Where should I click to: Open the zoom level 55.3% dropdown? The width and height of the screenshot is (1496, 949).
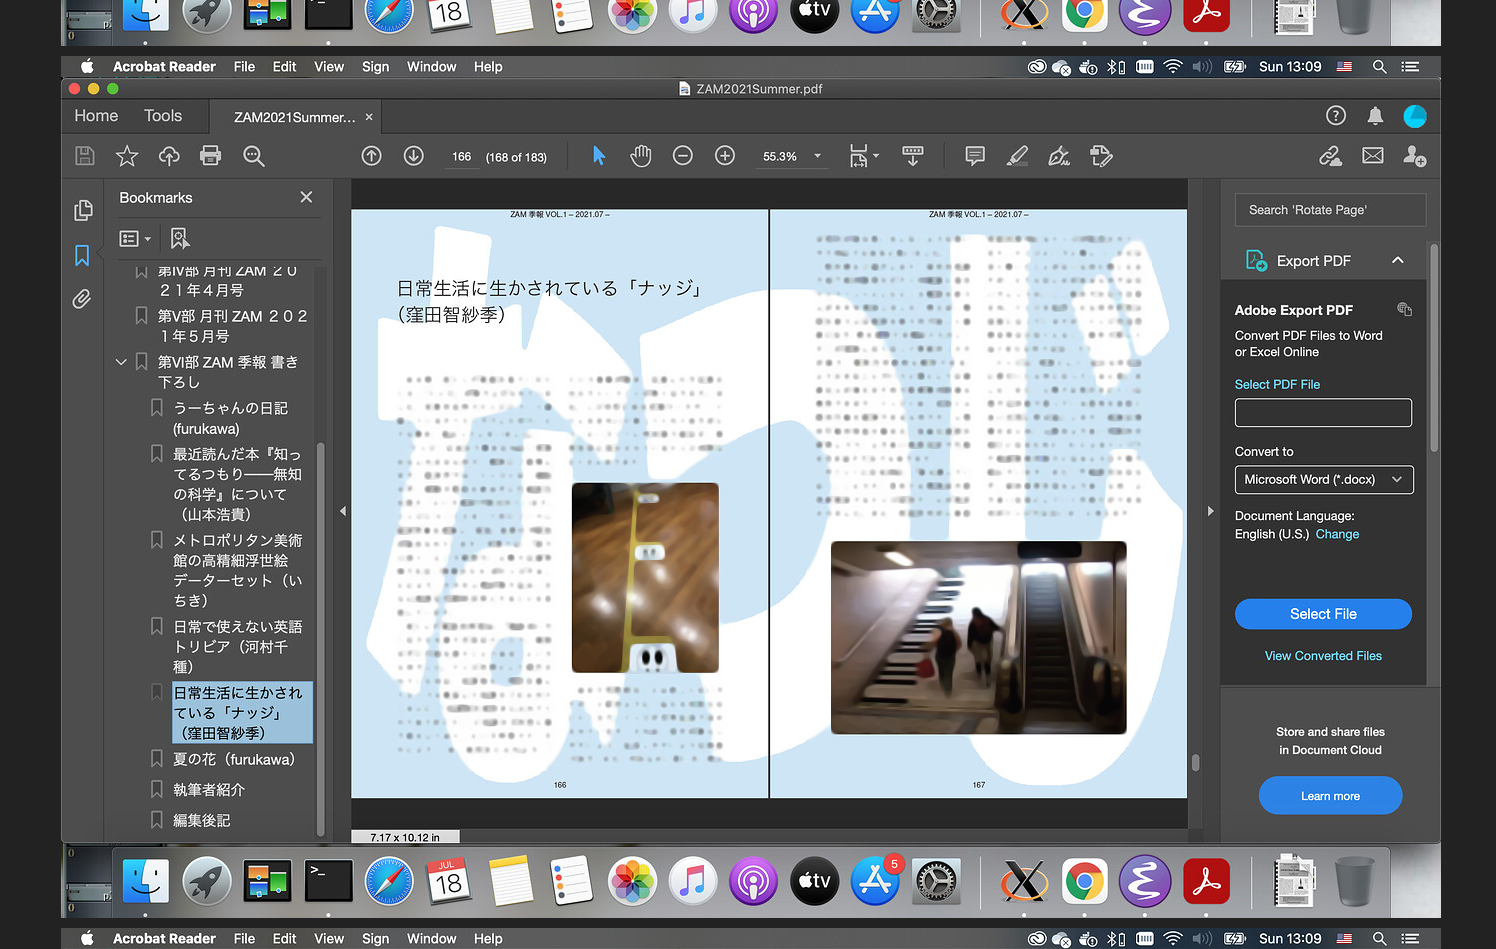click(x=817, y=156)
